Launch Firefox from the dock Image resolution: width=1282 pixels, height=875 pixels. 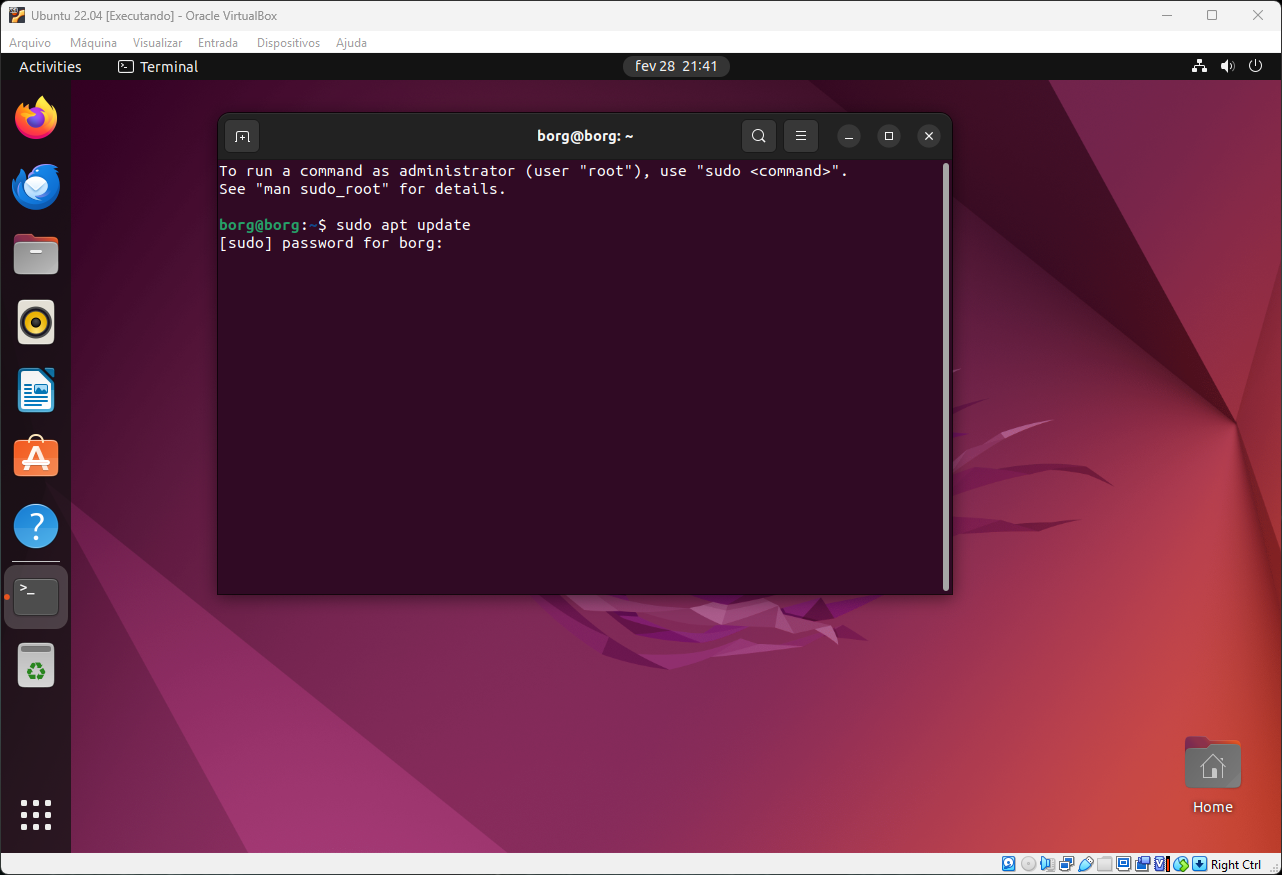36,119
